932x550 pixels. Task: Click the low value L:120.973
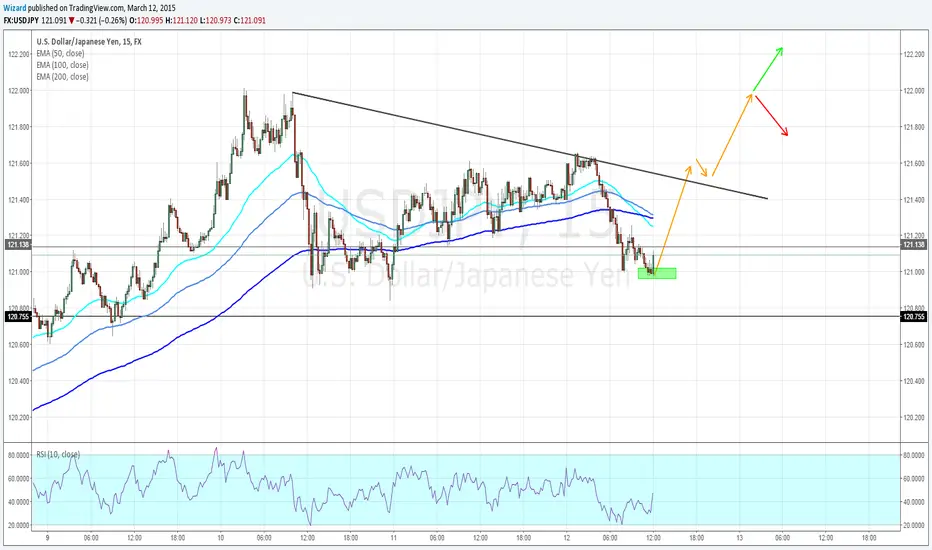[x=215, y=20]
